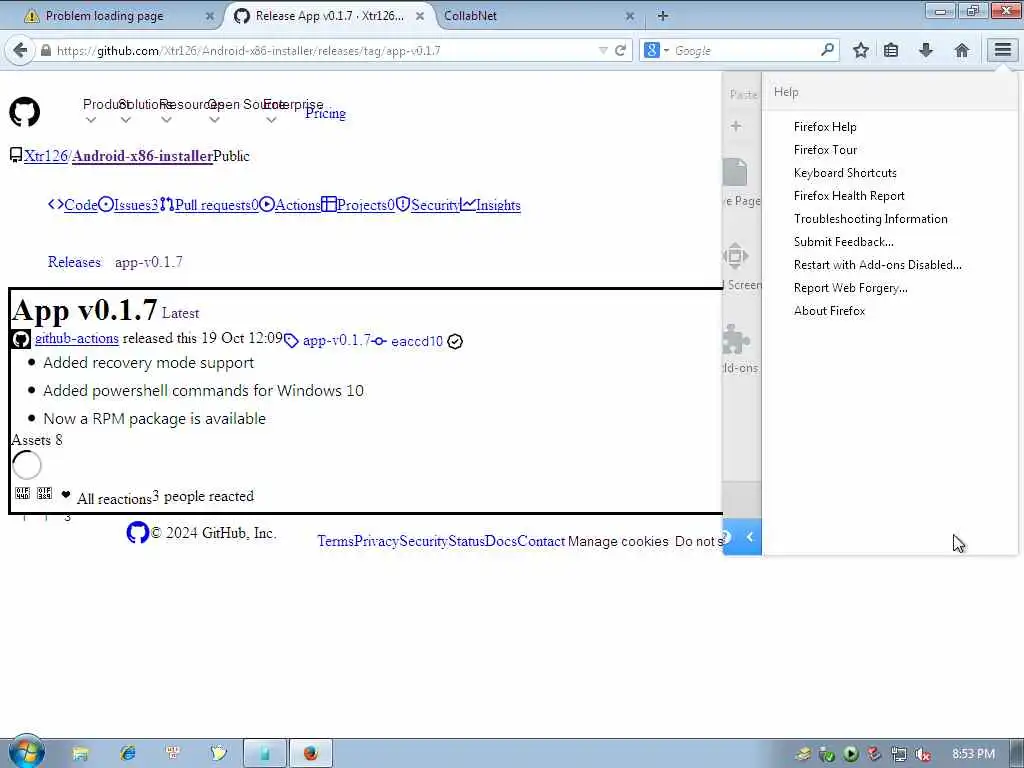Viewport: 1024px width, 768px height.
Task: Open commit eaccd10 link
Action: (x=417, y=341)
